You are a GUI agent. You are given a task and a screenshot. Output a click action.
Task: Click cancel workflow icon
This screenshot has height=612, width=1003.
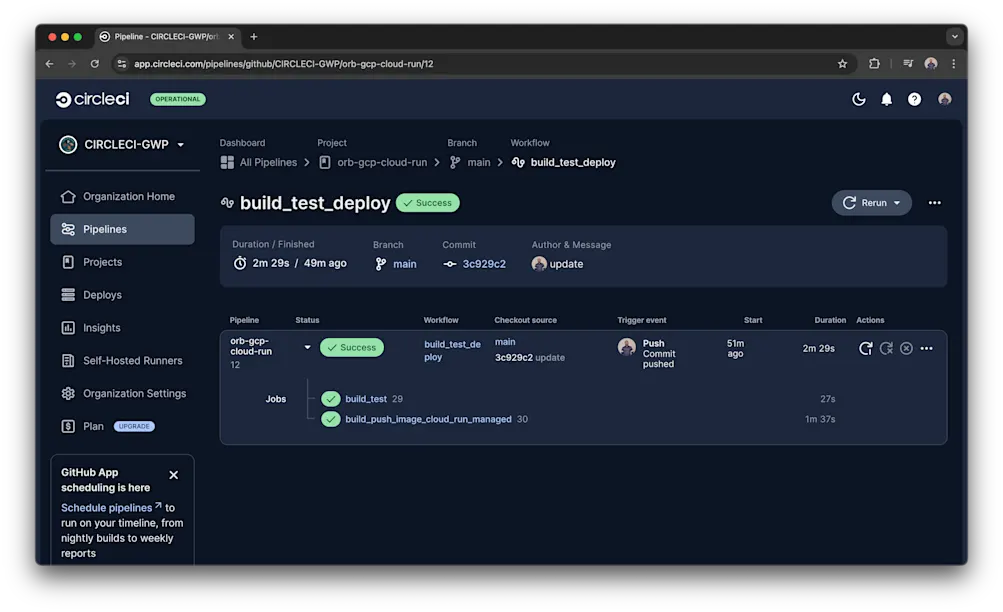coord(906,349)
